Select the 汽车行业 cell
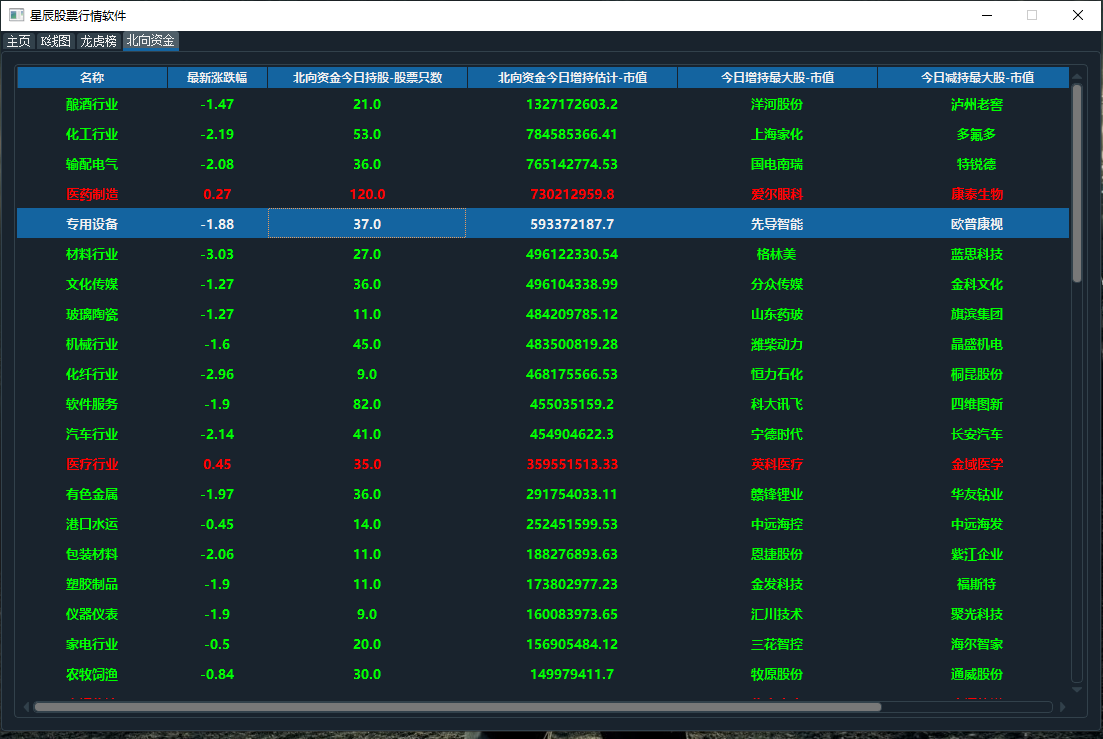The width and height of the screenshot is (1103, 739). (92, 435)
